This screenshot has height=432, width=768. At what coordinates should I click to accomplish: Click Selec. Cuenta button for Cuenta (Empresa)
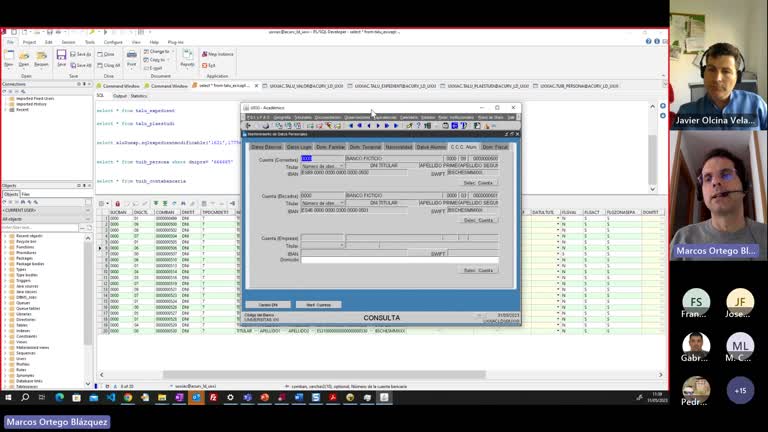click(x=478, y=270)
